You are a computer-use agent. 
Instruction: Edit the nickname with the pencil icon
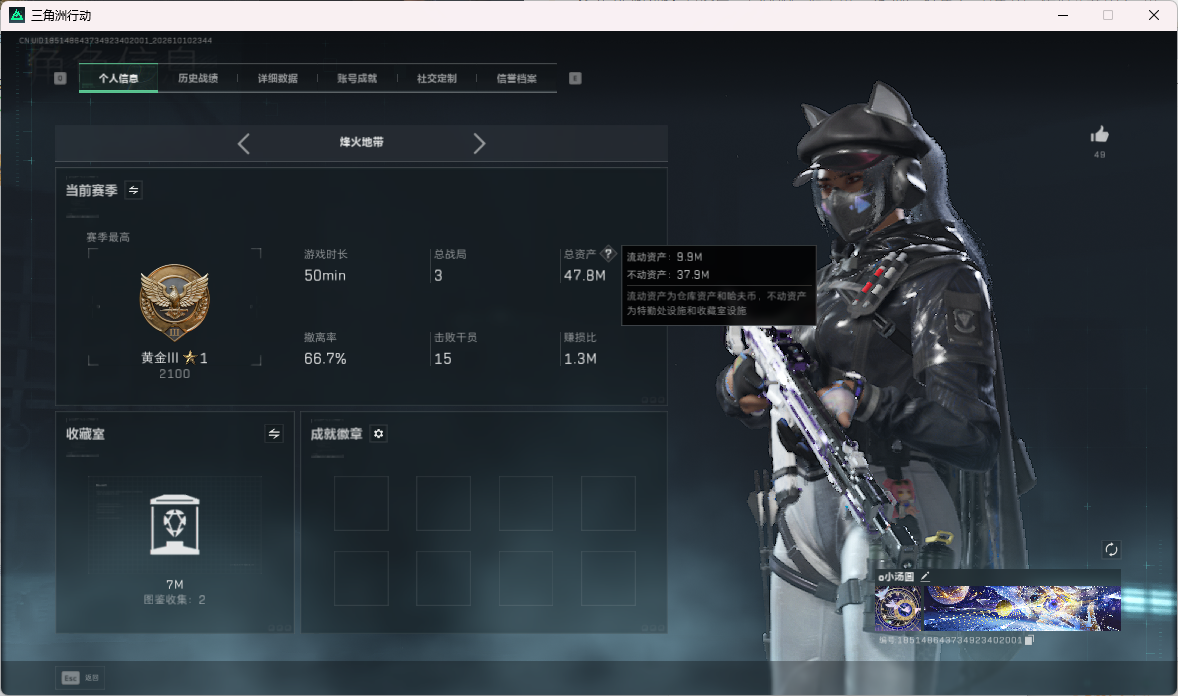[x=925, y=576]
